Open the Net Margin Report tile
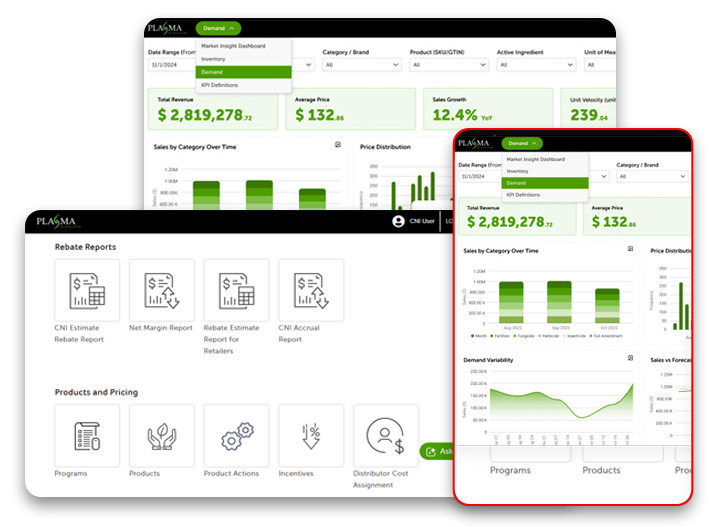Image resolution: width=710 pixels, height=527 pixels. (x=161, y=290)
